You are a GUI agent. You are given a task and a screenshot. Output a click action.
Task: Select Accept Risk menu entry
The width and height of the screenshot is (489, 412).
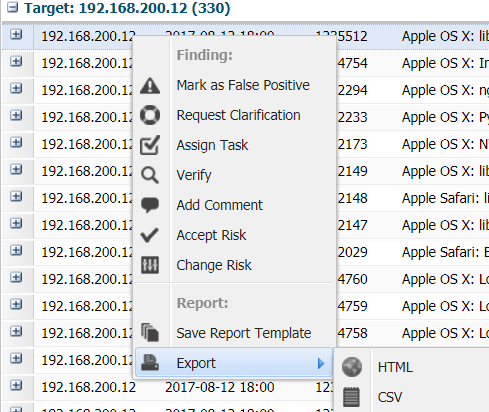point(211,235)
